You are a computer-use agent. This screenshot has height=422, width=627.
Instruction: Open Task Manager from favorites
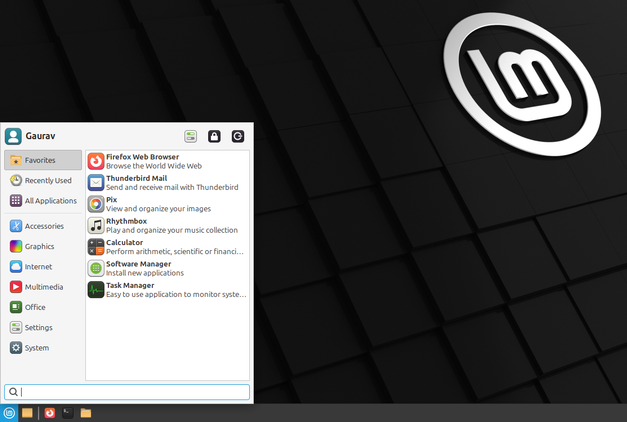click(x=168, y=290)
